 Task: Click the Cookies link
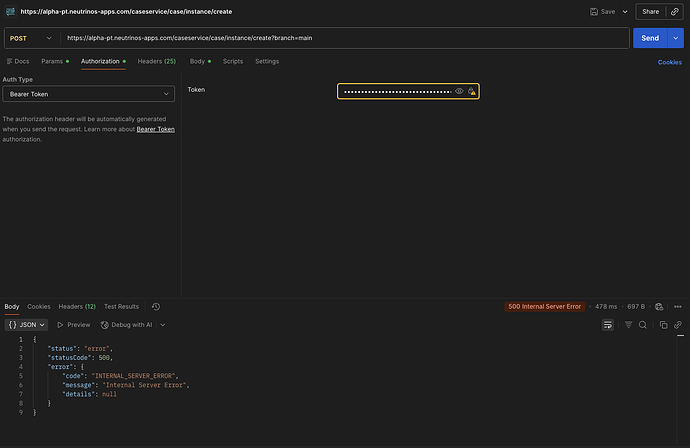pos(669,62)
